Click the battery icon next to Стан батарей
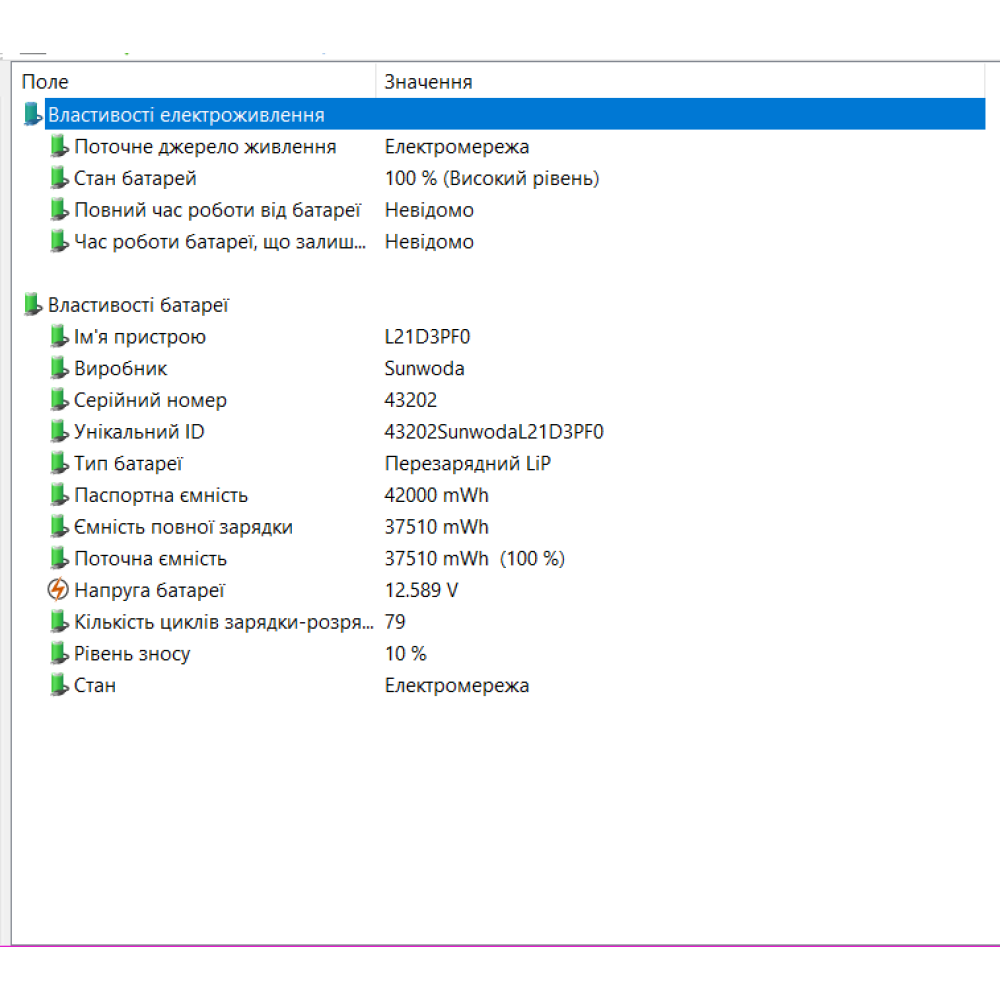 [59, 179]
